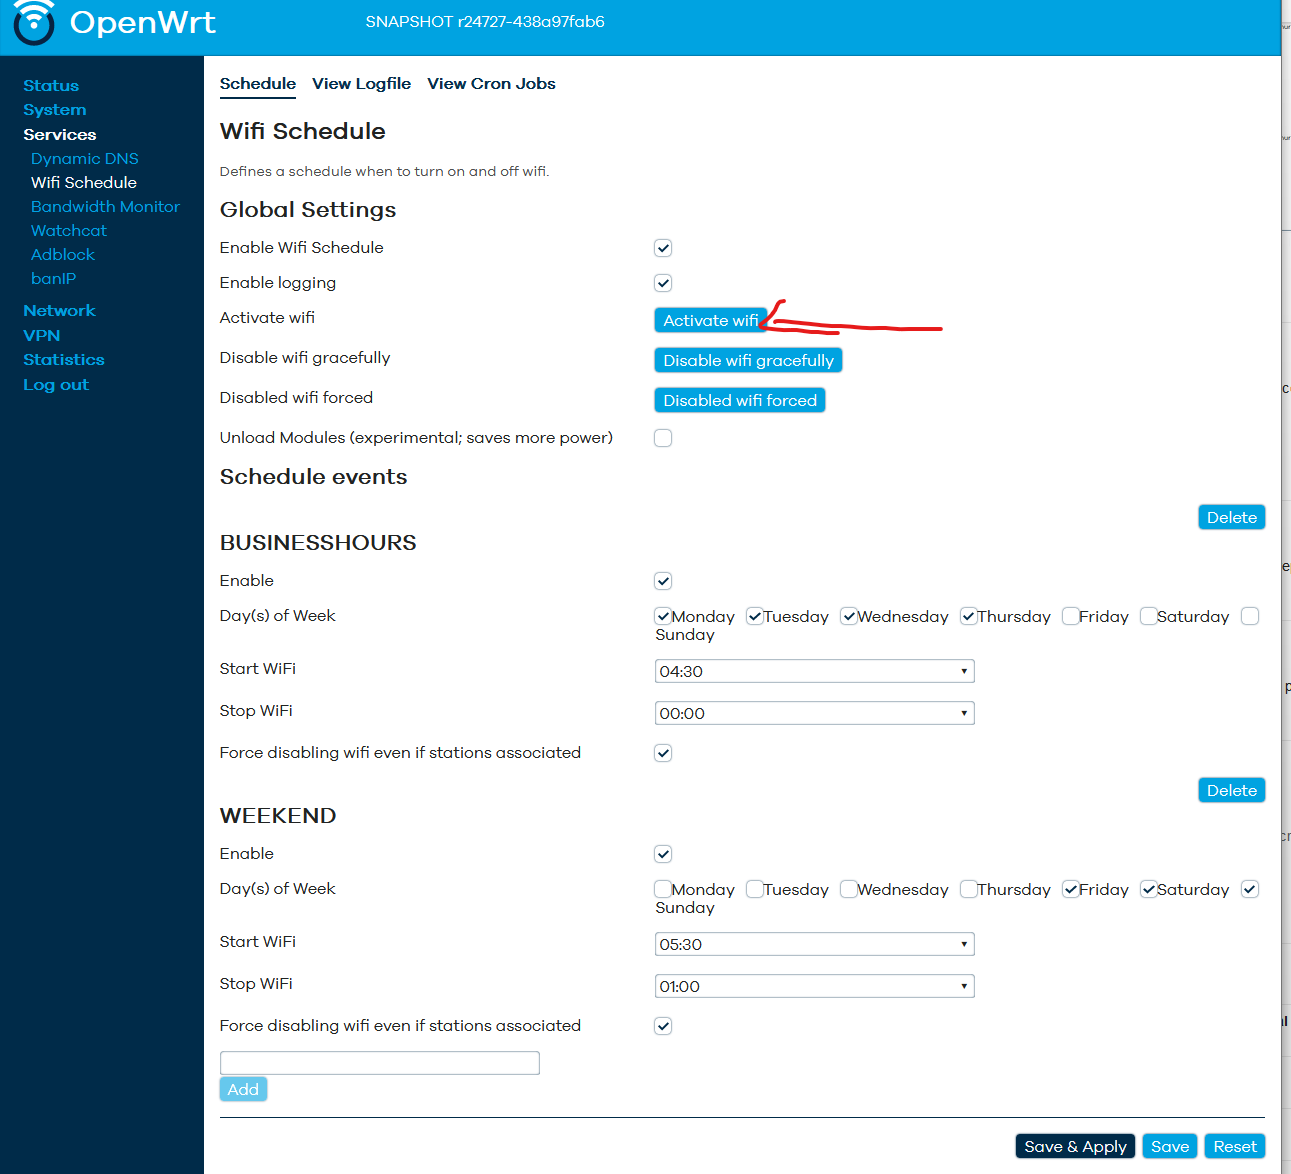Open Watchcat service page

[x=69, y=230]
